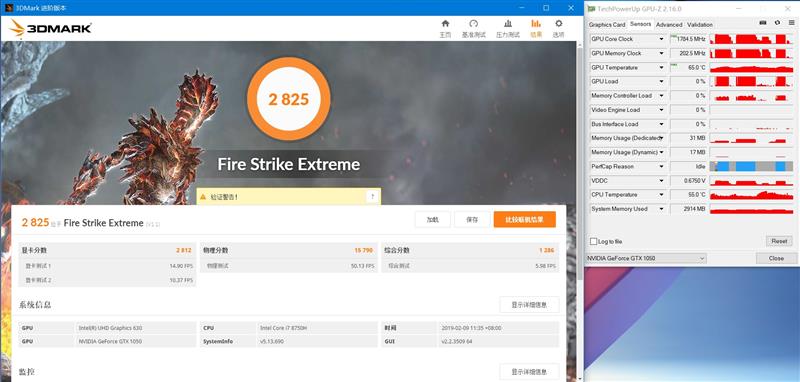
Task: Open the validation warning help question mark
Action: [x=372, y=196]
